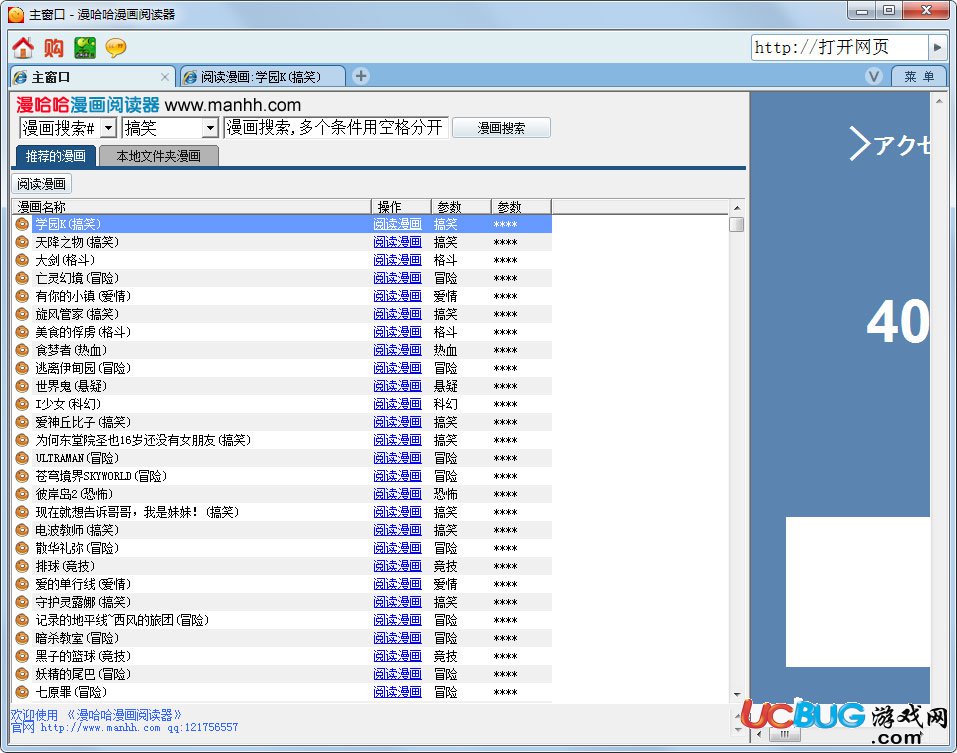Image resolution: width=957 pixels, height=753 pixels.
Task: Select row 为何东堂院圣也16岁还没有女朋友(搞笑)
Action: [282, 440]
